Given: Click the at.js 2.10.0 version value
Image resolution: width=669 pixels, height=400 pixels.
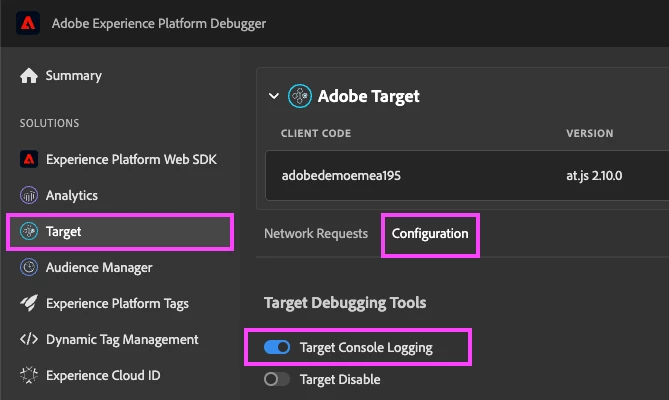Looking at the screenshot, I should [594, 176].
